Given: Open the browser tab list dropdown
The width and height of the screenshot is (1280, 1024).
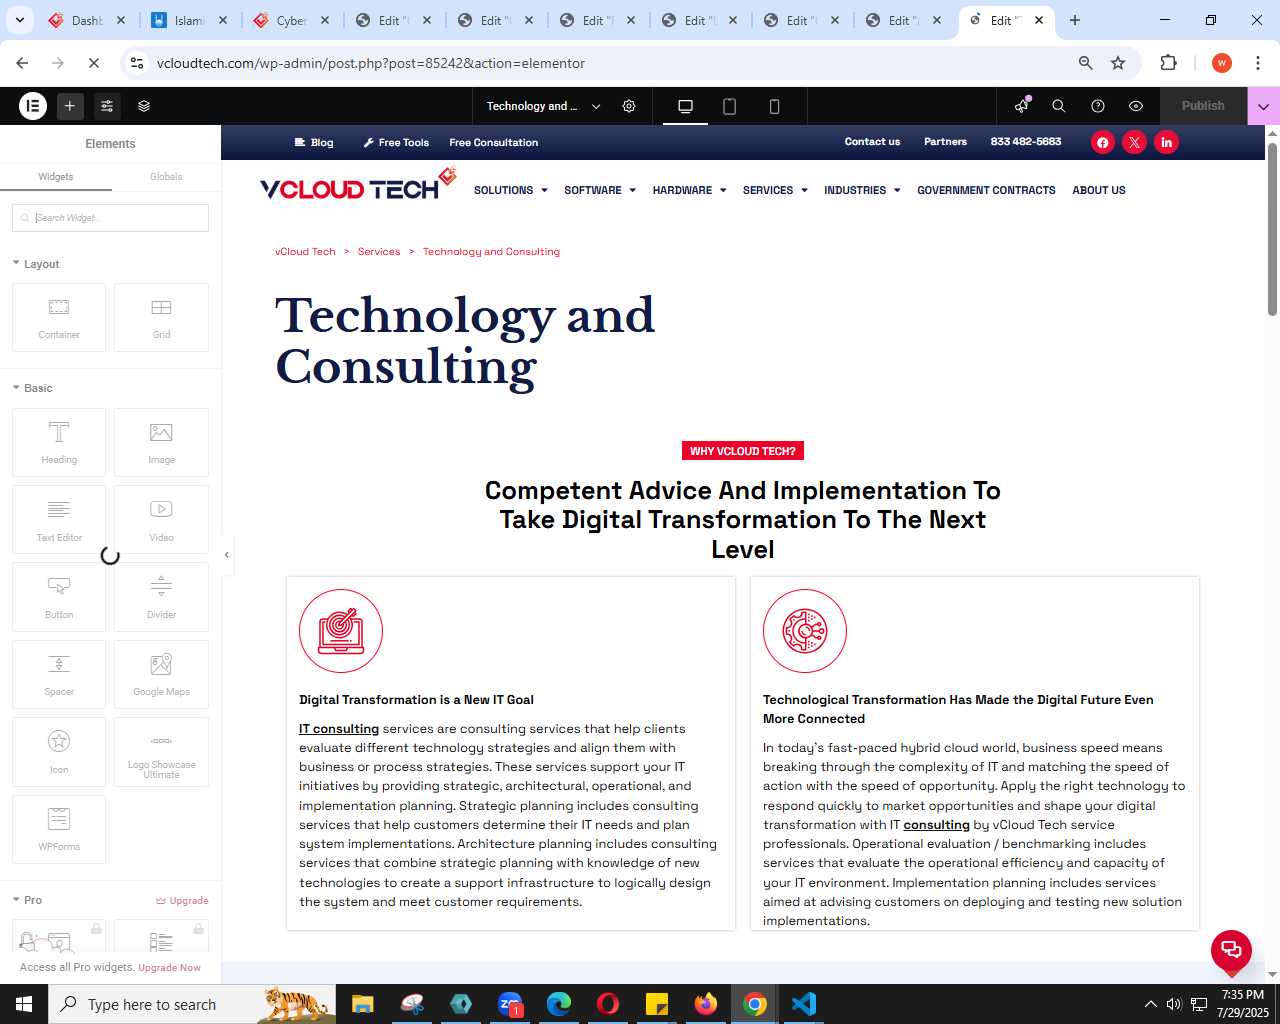Looking at the screenshot, I should click(x=19, y=20).
